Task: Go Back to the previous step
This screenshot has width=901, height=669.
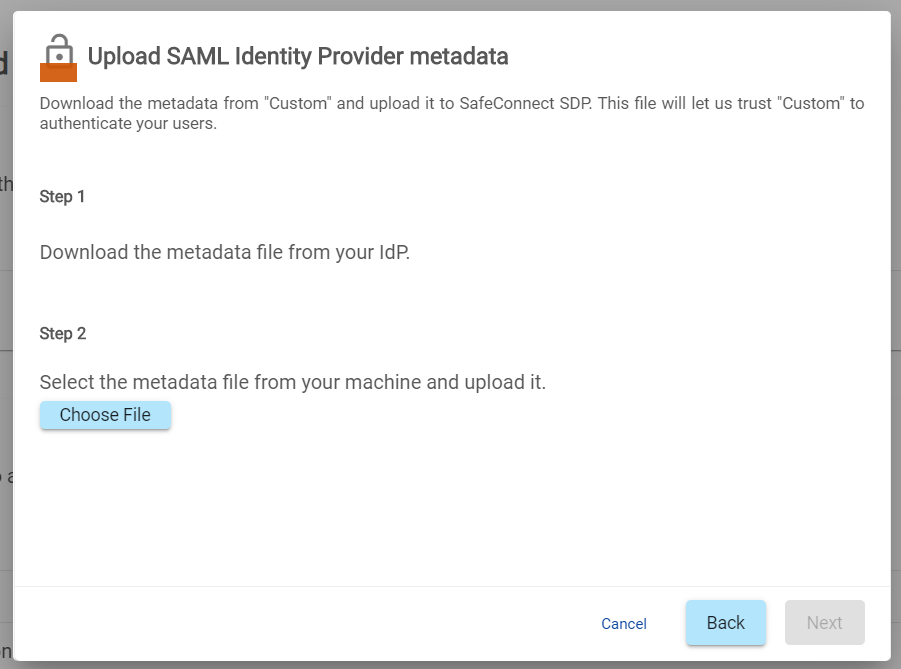Action: click(725, 623)
